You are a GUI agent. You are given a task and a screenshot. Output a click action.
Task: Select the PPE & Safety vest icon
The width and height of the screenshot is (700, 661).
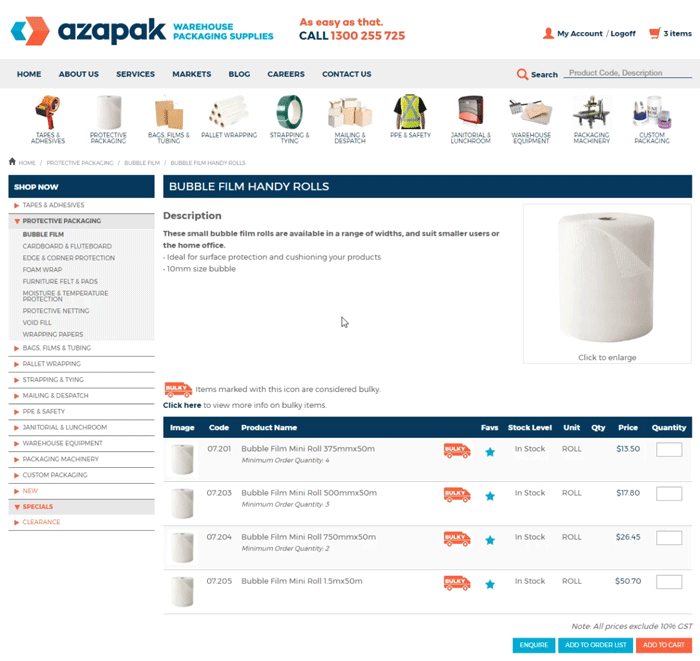[x=410, y=112]
